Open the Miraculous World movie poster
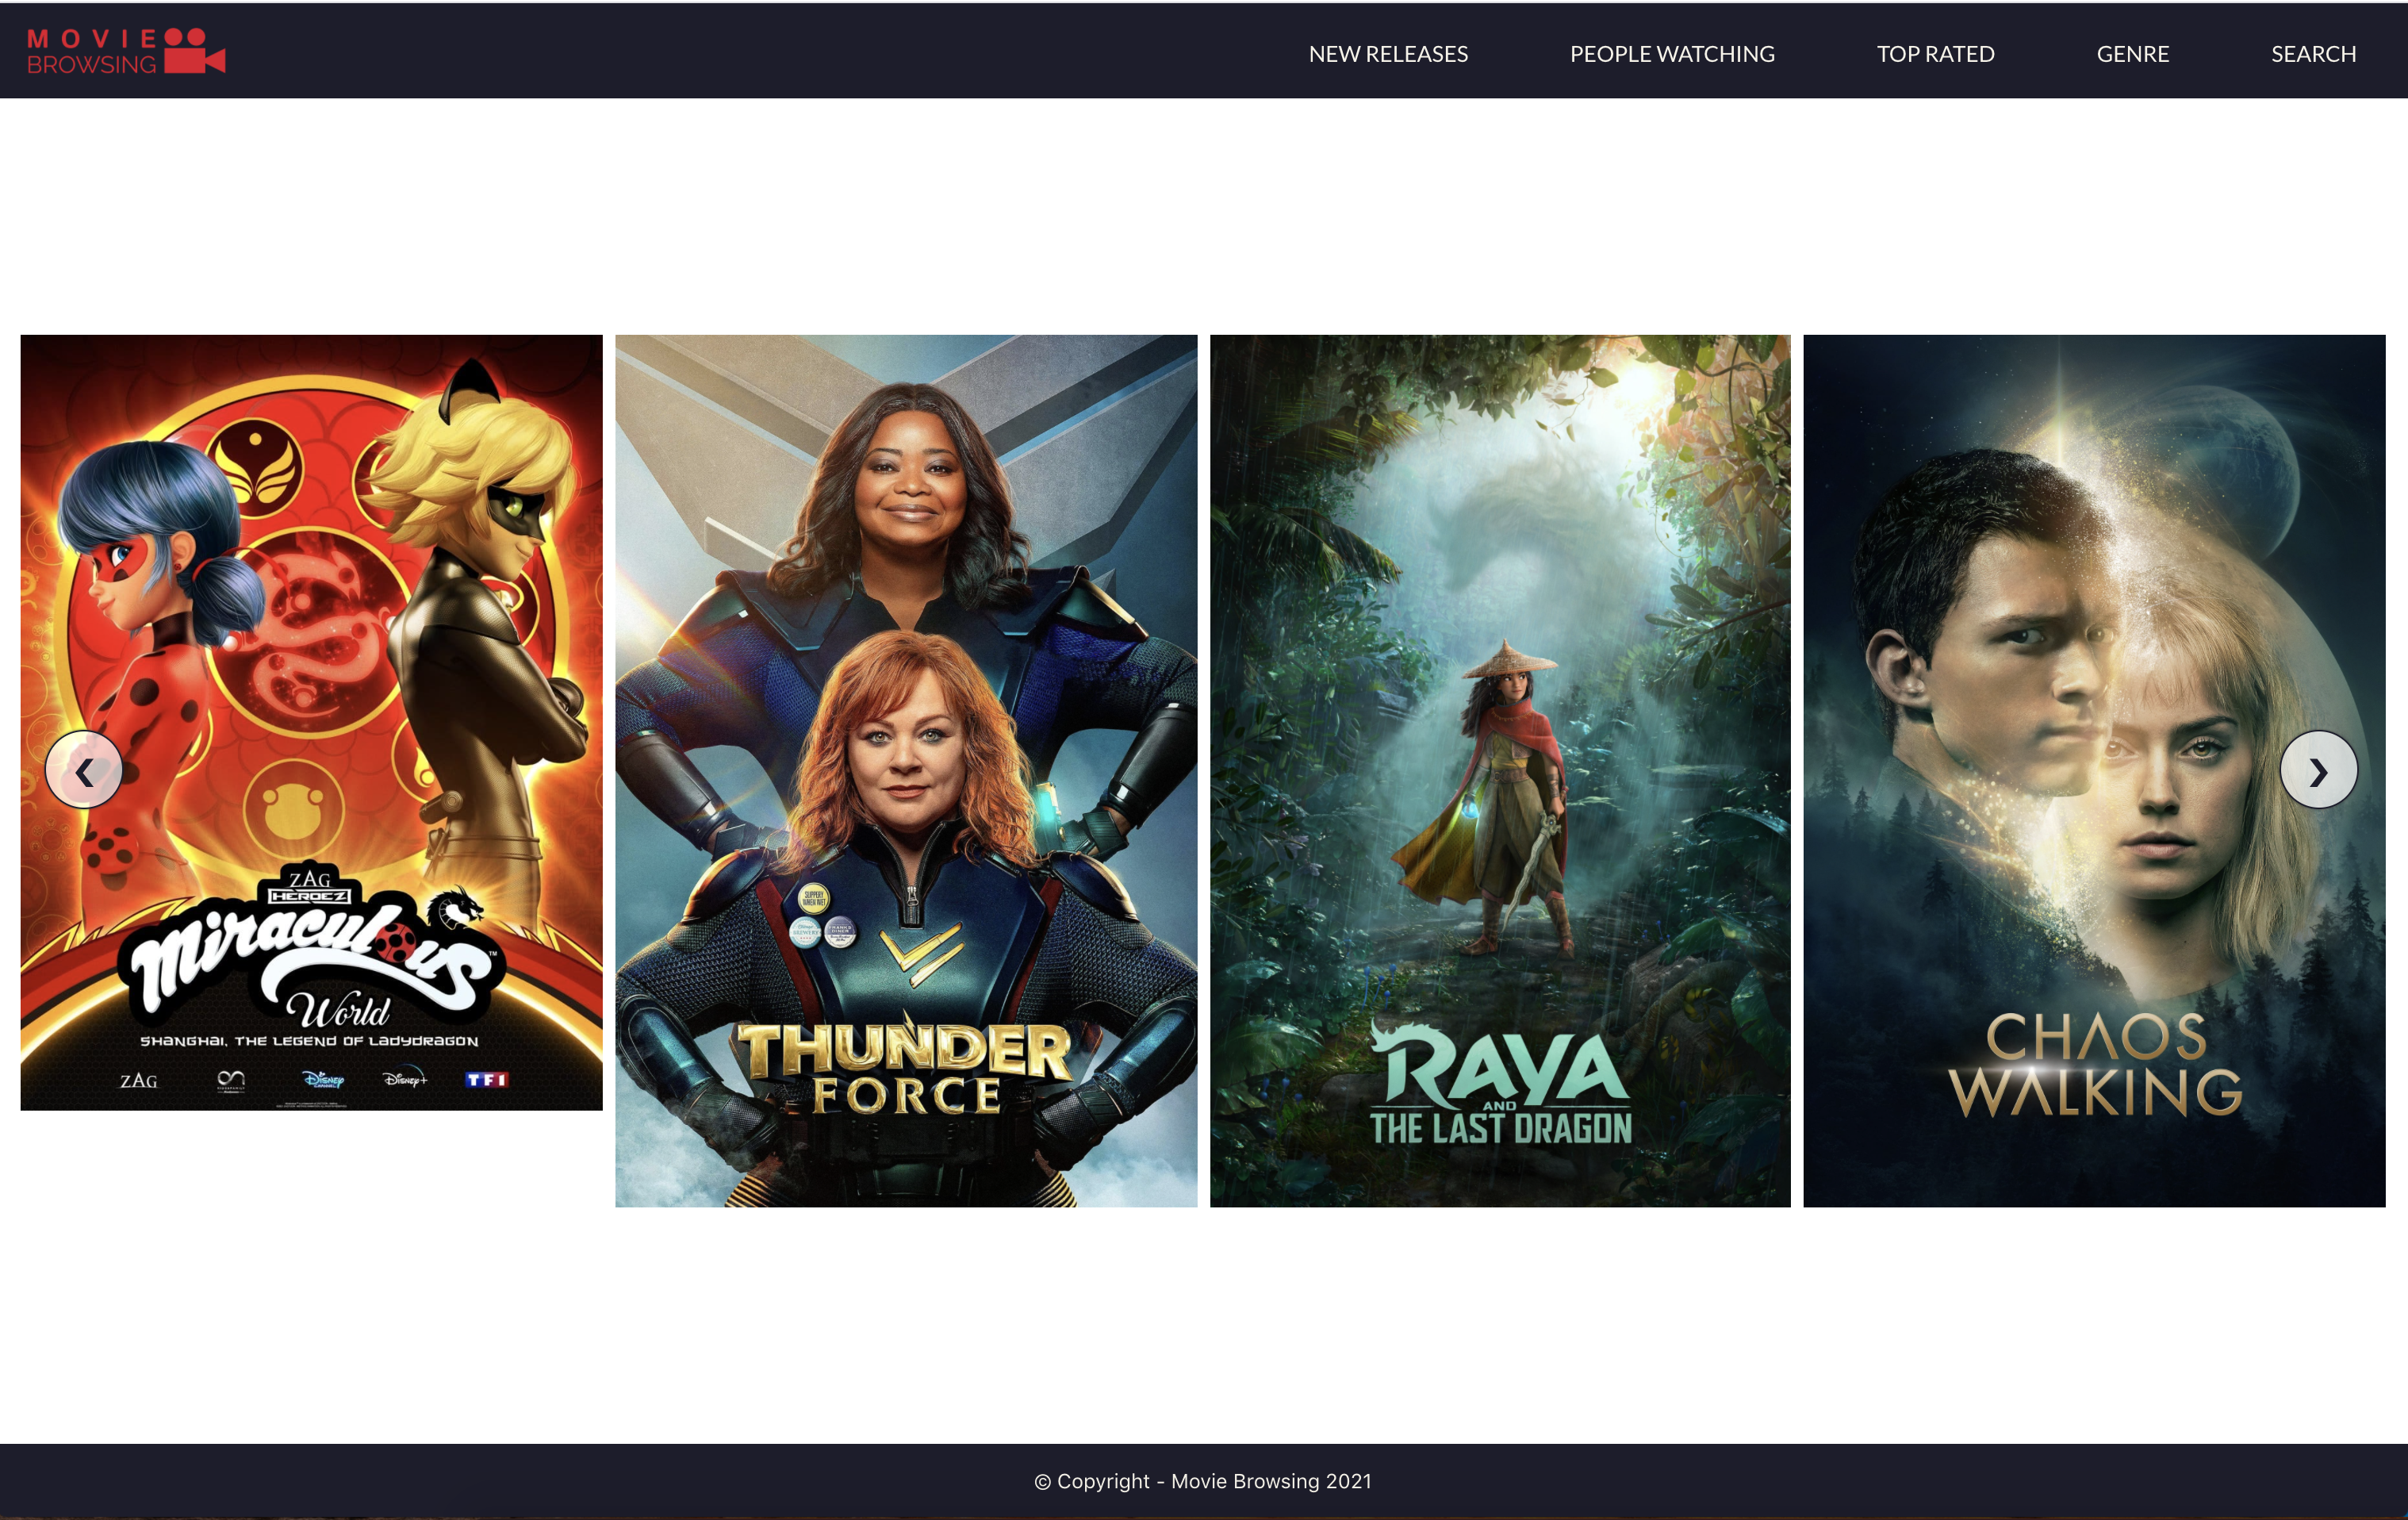The height and width of the screenshot is (1520, 2408). click(311, 722)
